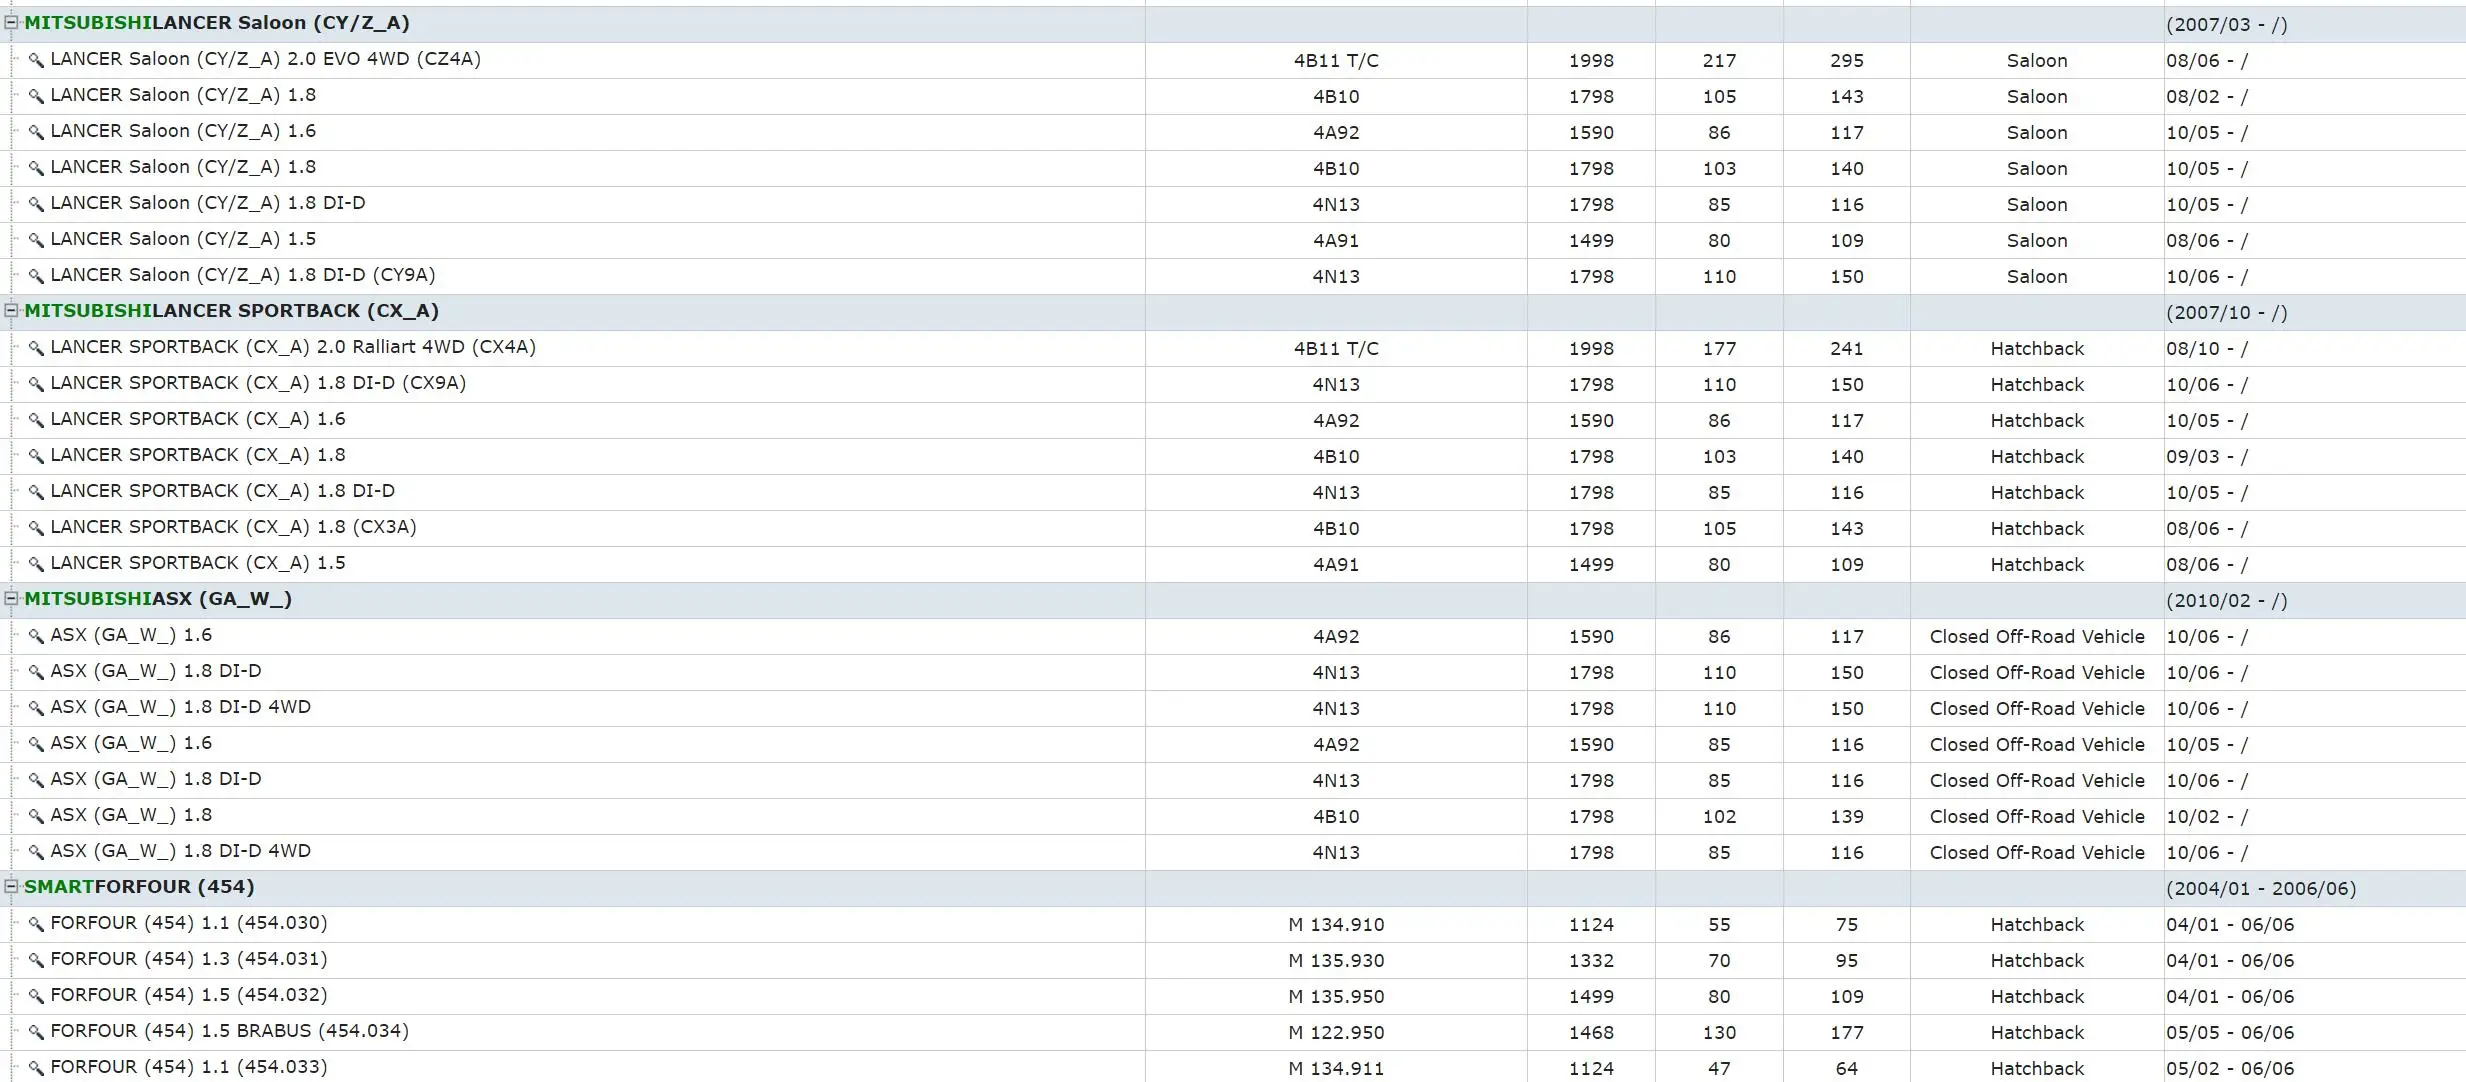Viewport: 2466px width, 1082px height.
Task: Select LANCER SPORTBACK 2.0 Ralliart 4WD (CX4A)
Action: point(1233,348)
